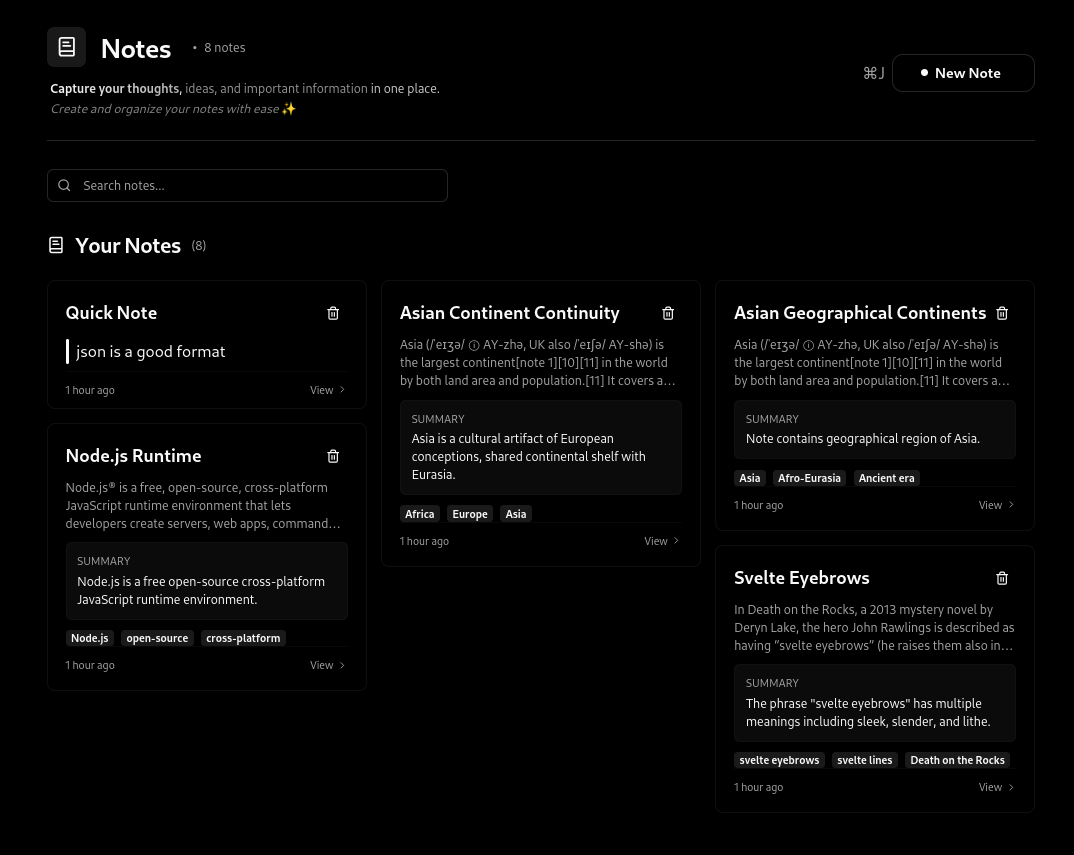Click '1 hour ago' on Svelte Eyebrows
This screenshot has width=1074, height=855.
pyautogui.click(x=759, y=787)
